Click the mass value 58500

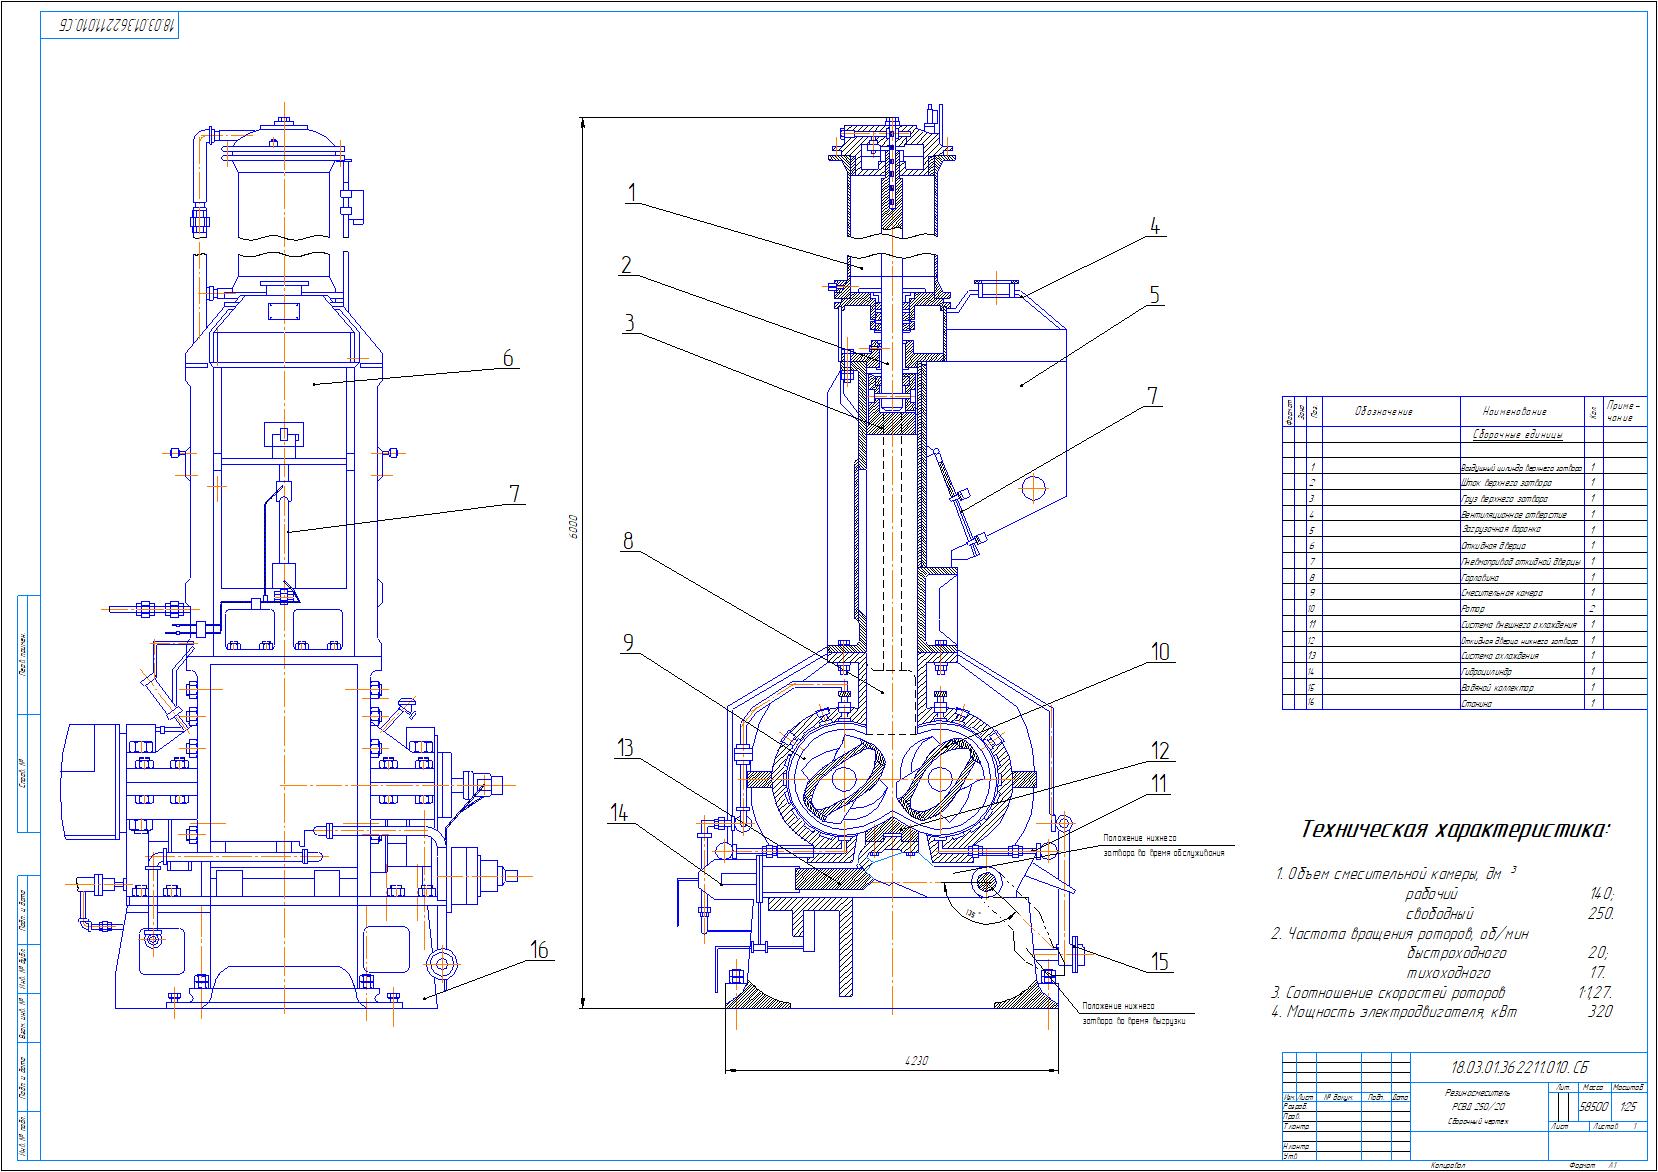(x=1593, y=1107)
